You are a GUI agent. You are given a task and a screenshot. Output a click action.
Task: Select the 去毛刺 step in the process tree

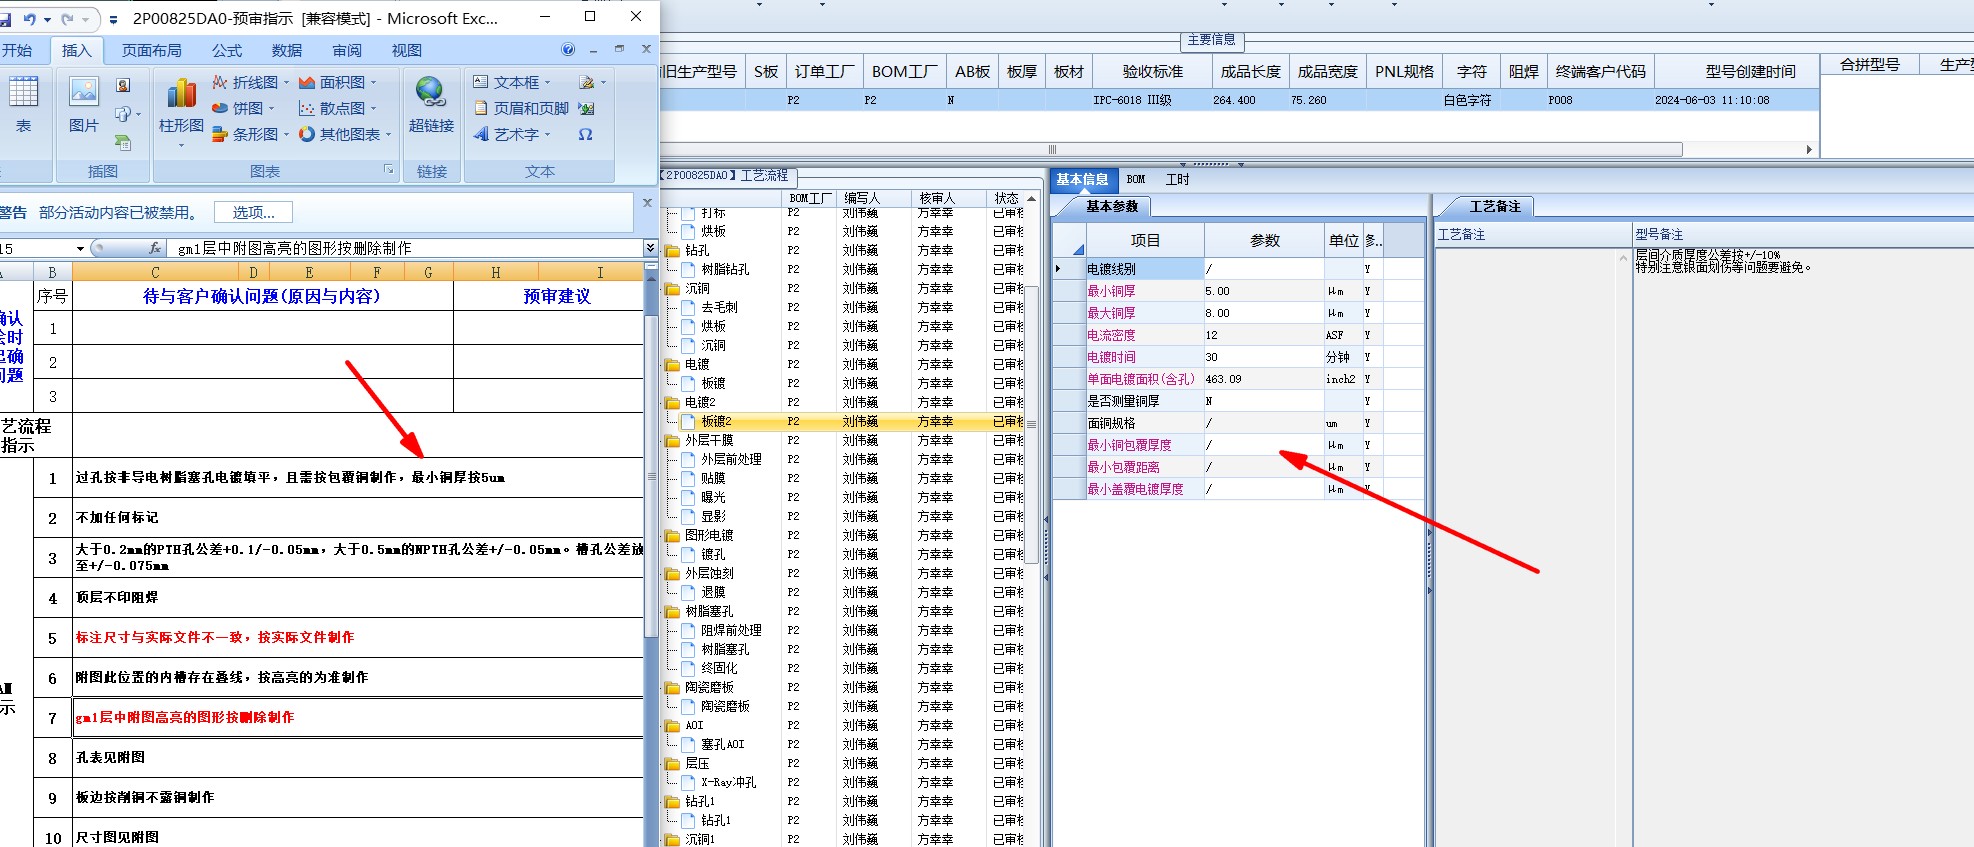tap(719, 308)
